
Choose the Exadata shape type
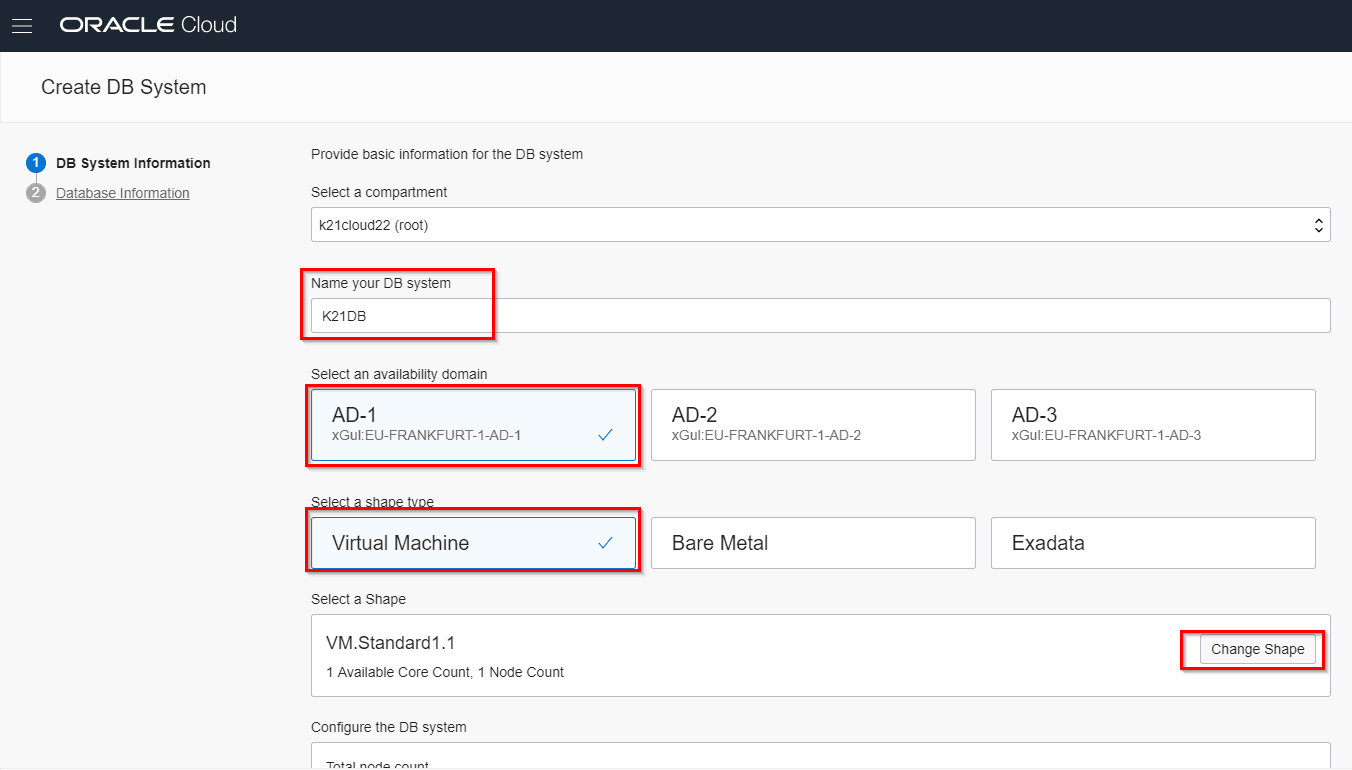1153,543
